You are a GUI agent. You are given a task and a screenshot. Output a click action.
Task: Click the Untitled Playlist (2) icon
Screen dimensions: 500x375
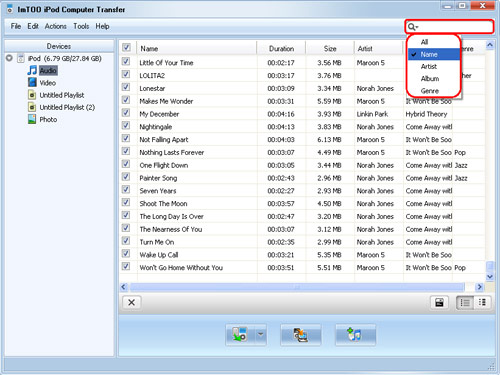click(32, 107)
